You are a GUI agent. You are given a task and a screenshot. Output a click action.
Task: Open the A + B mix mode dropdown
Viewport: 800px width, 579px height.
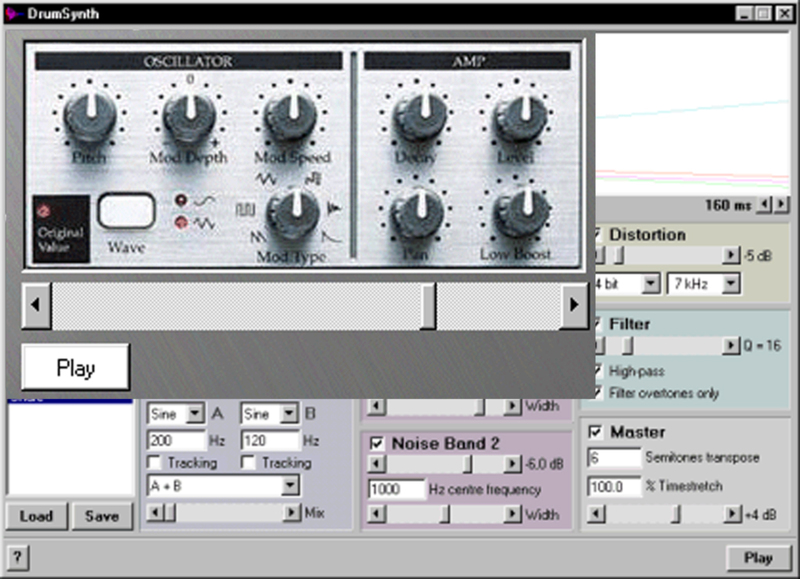point(290,485)
